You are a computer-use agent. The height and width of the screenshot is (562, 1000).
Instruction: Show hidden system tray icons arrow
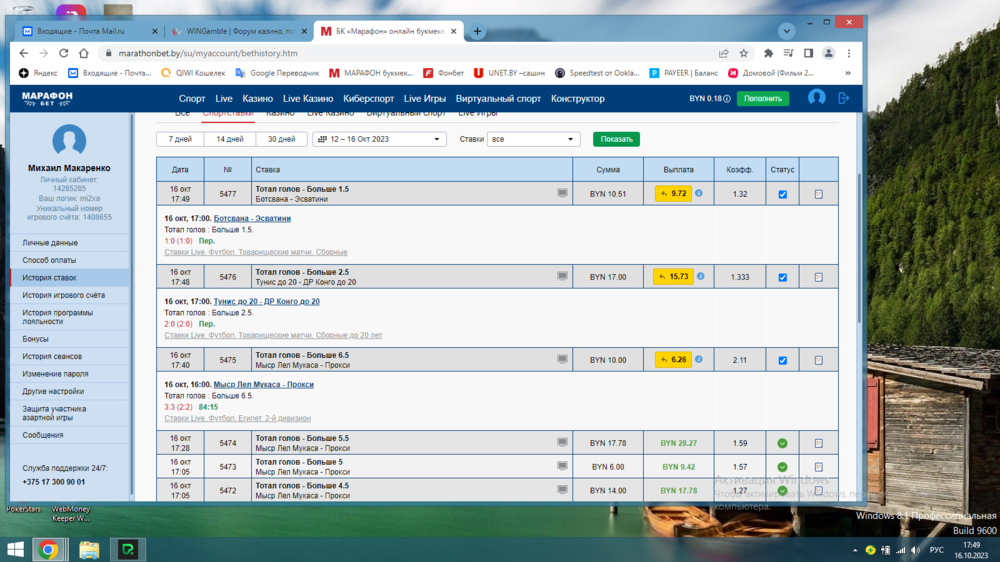(855, 550)
